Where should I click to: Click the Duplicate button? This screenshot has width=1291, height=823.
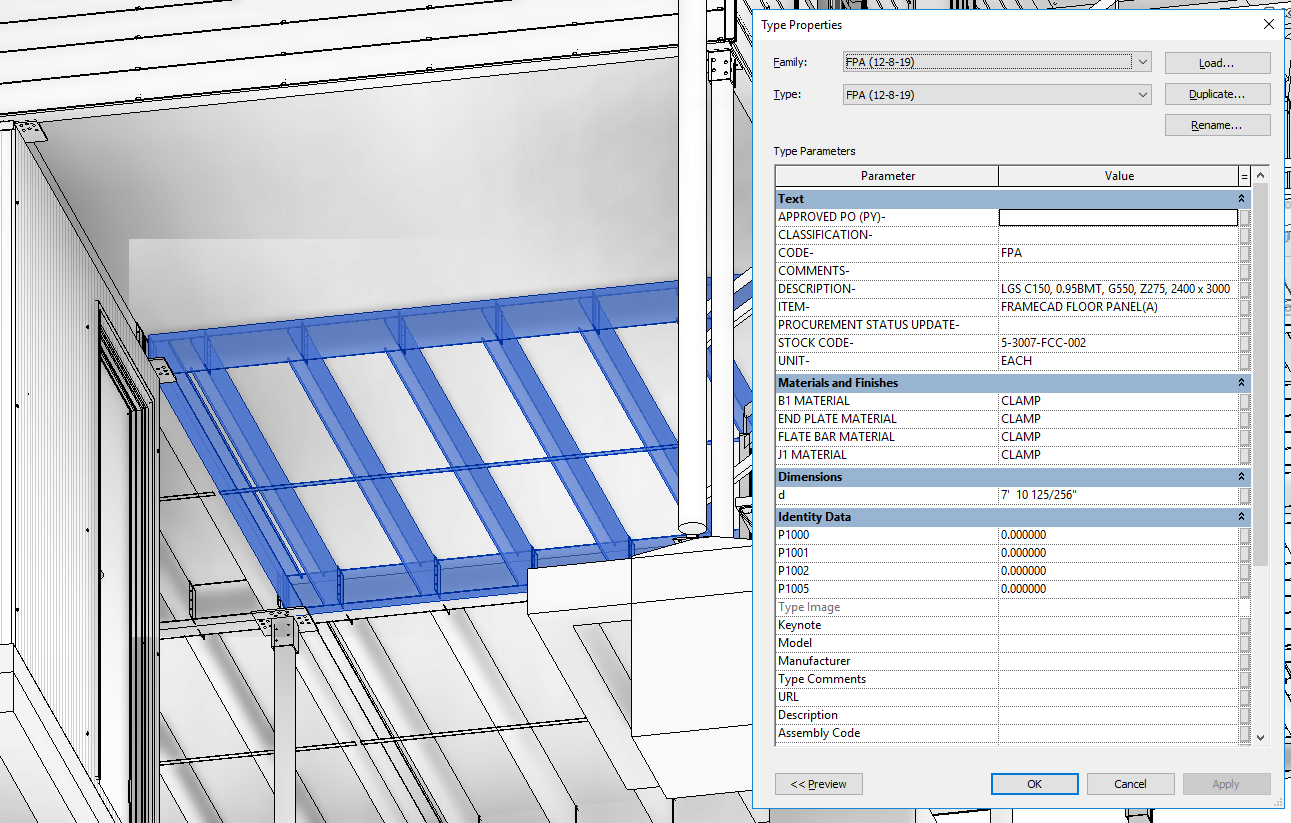coord(1216,94)
